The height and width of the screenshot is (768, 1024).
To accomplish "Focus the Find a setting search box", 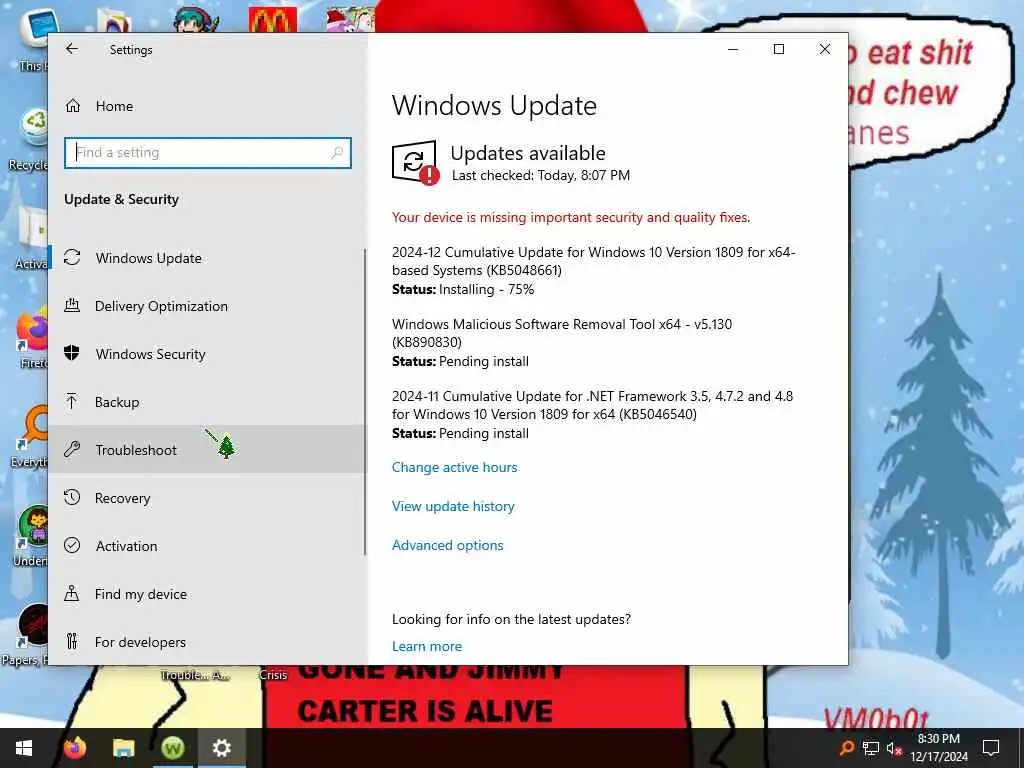I will point(208,153).
